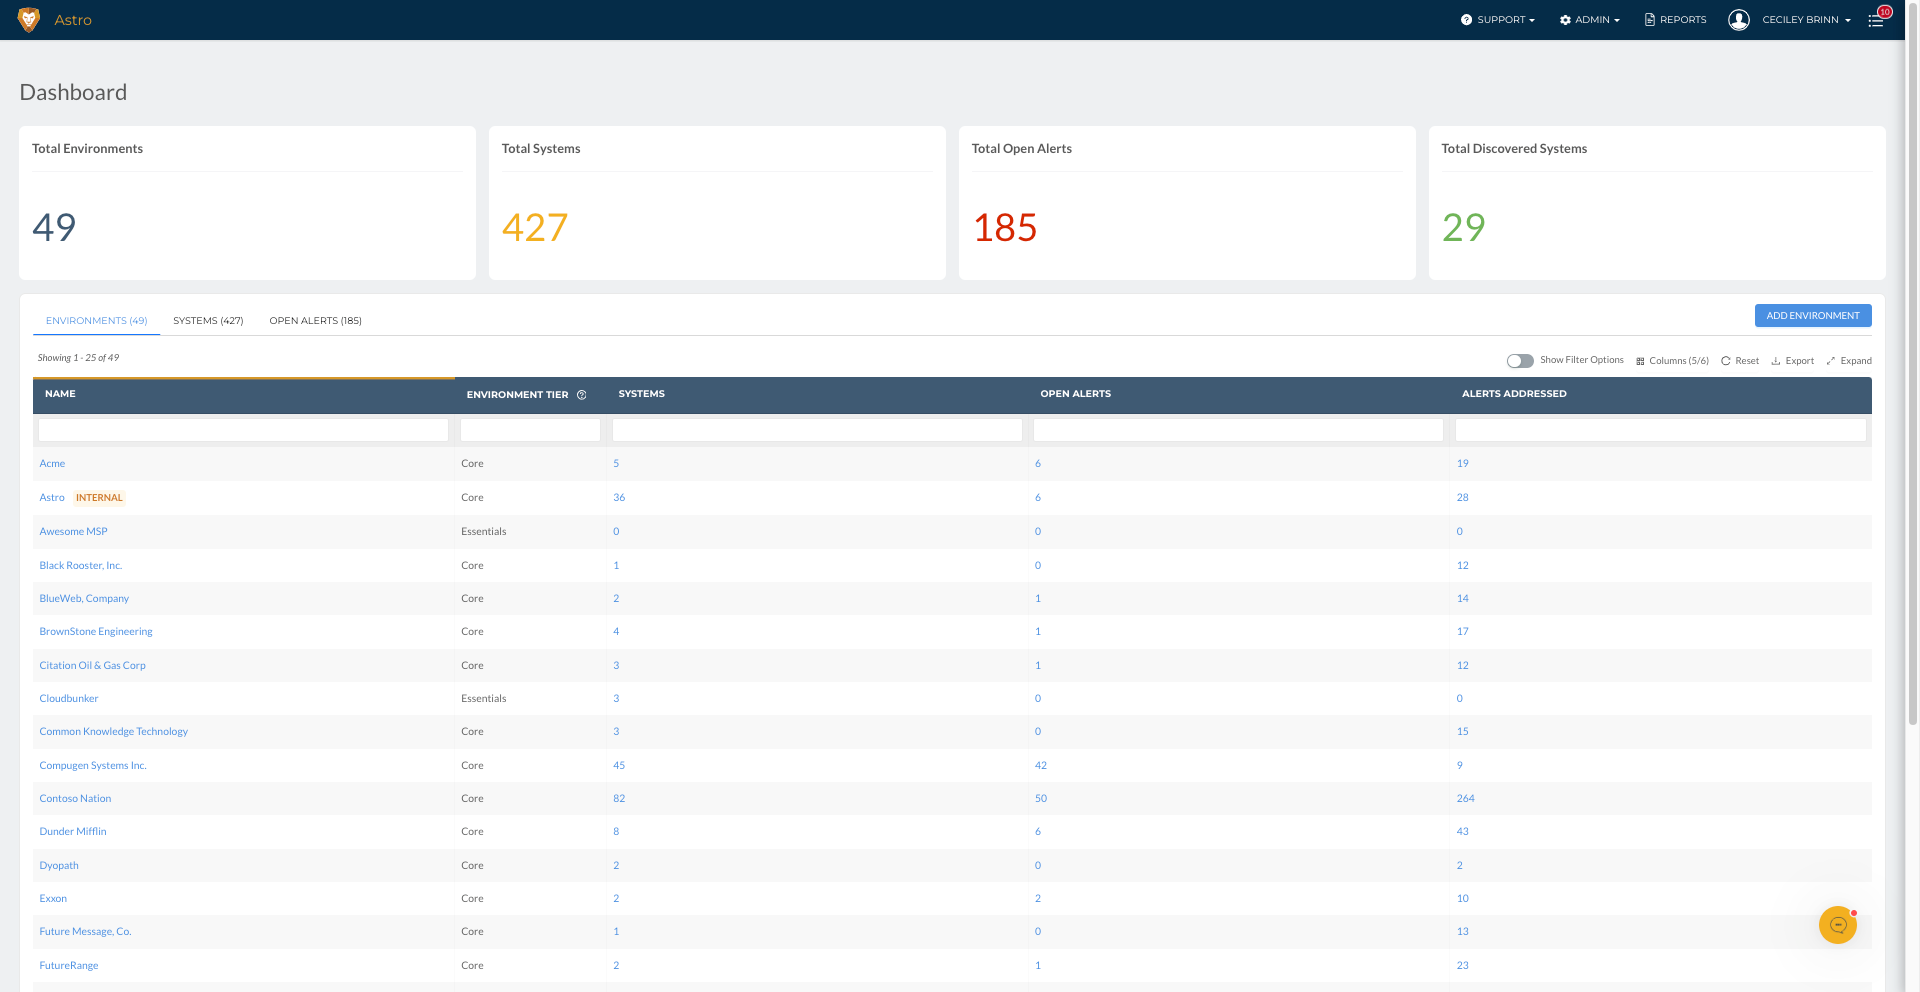Click the Astro lion logo icon
Screen dimensions: 1920x992
29,20
